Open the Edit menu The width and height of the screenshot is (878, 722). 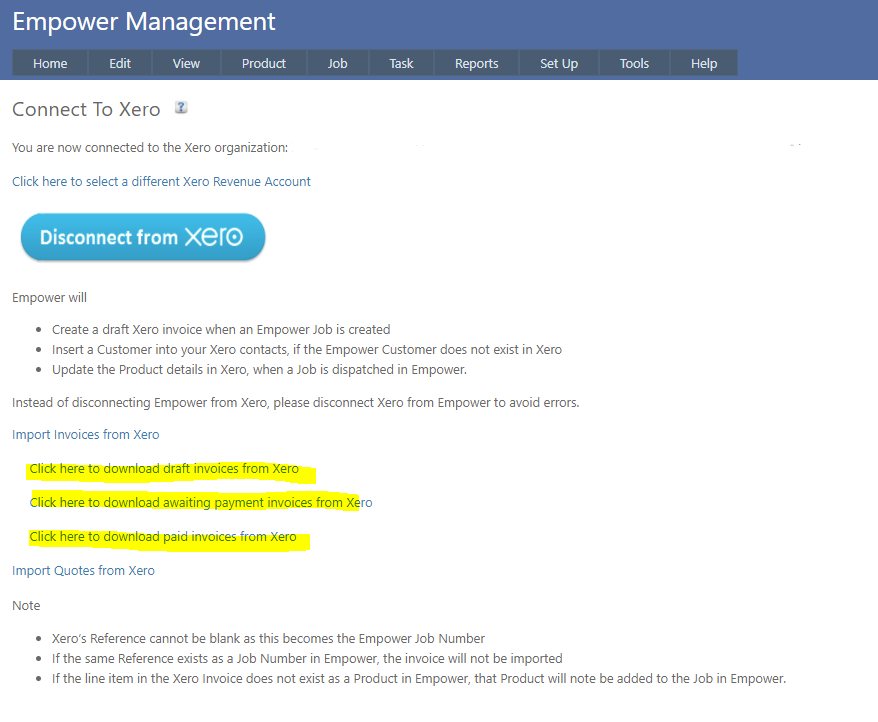[x=120, y=63]
